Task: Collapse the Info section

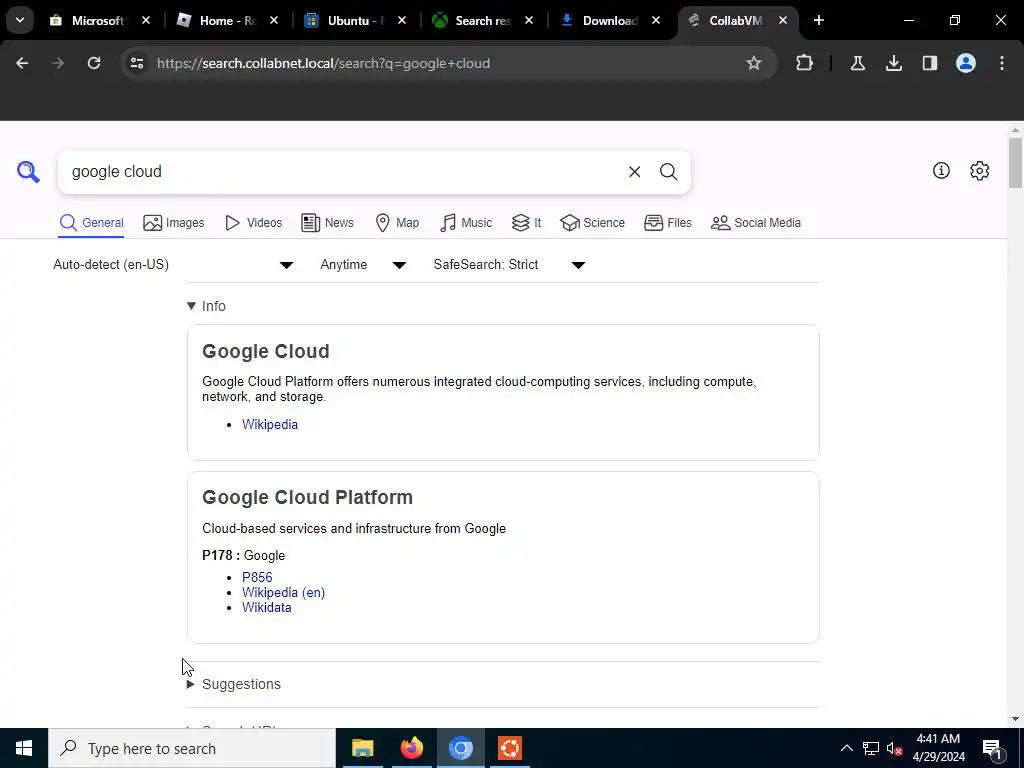Action: (206, 306)
